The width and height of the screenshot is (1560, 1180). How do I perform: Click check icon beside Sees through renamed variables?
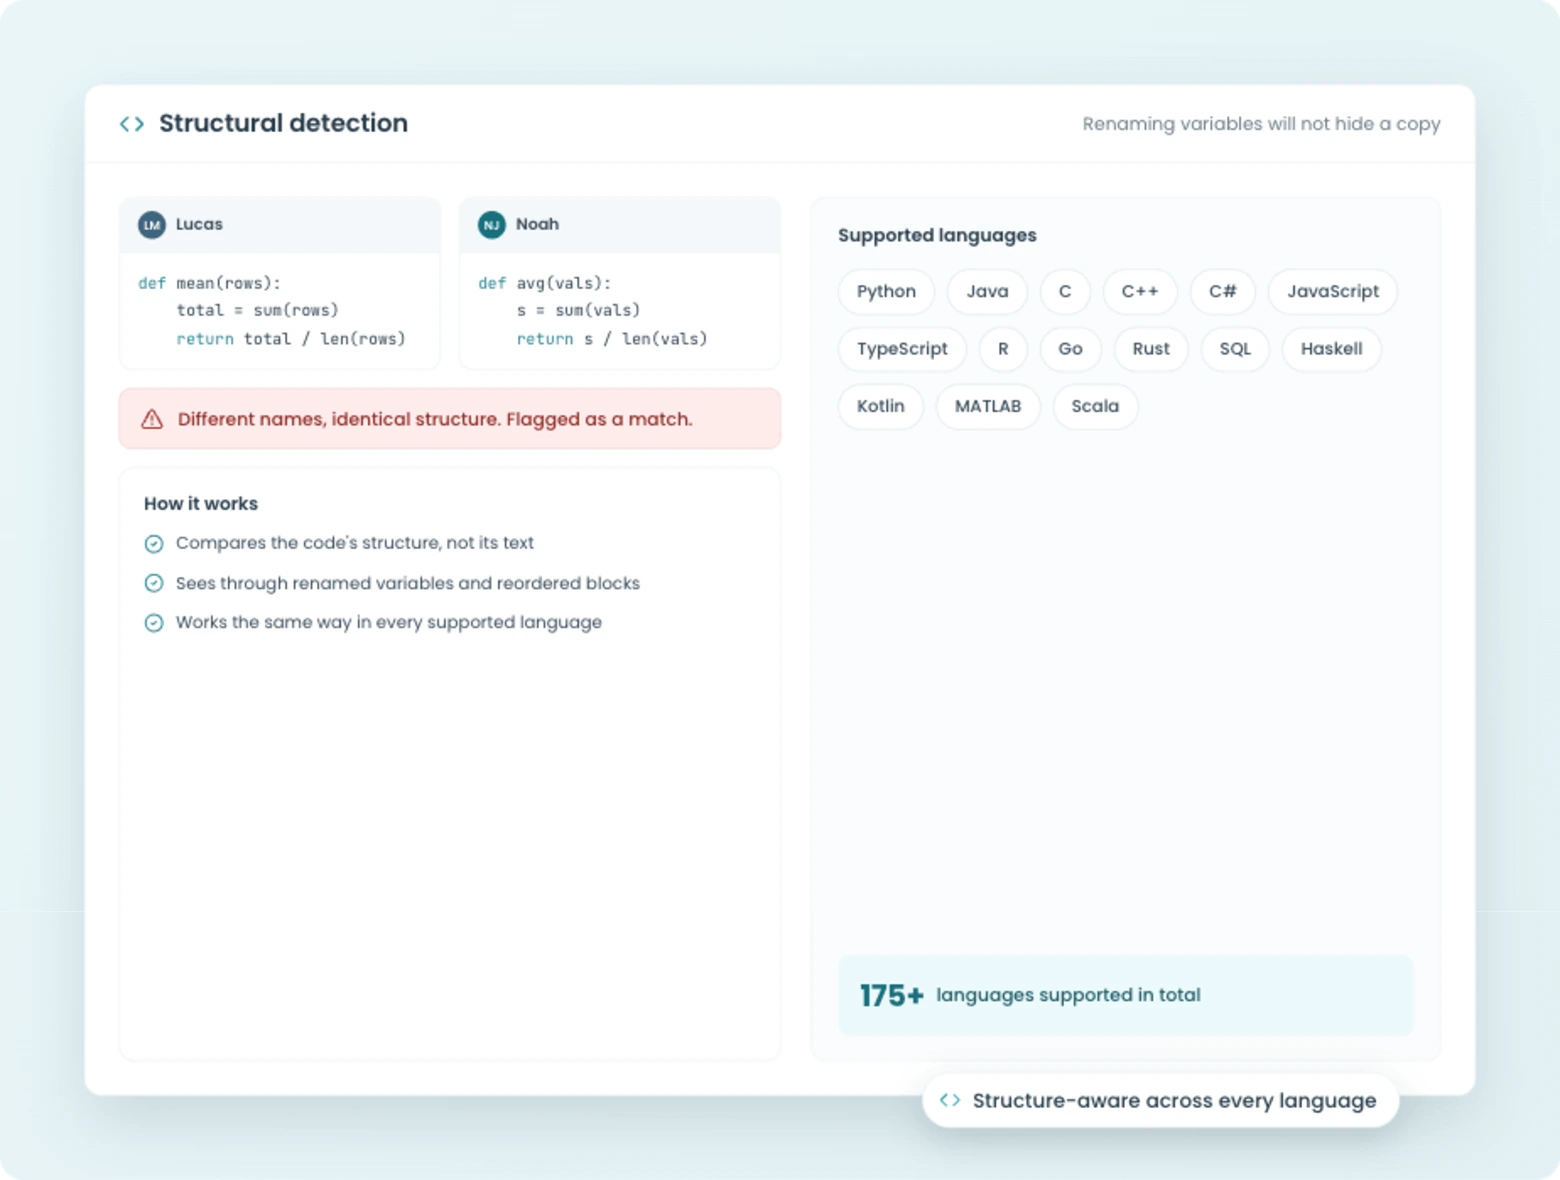coord(154,583)
